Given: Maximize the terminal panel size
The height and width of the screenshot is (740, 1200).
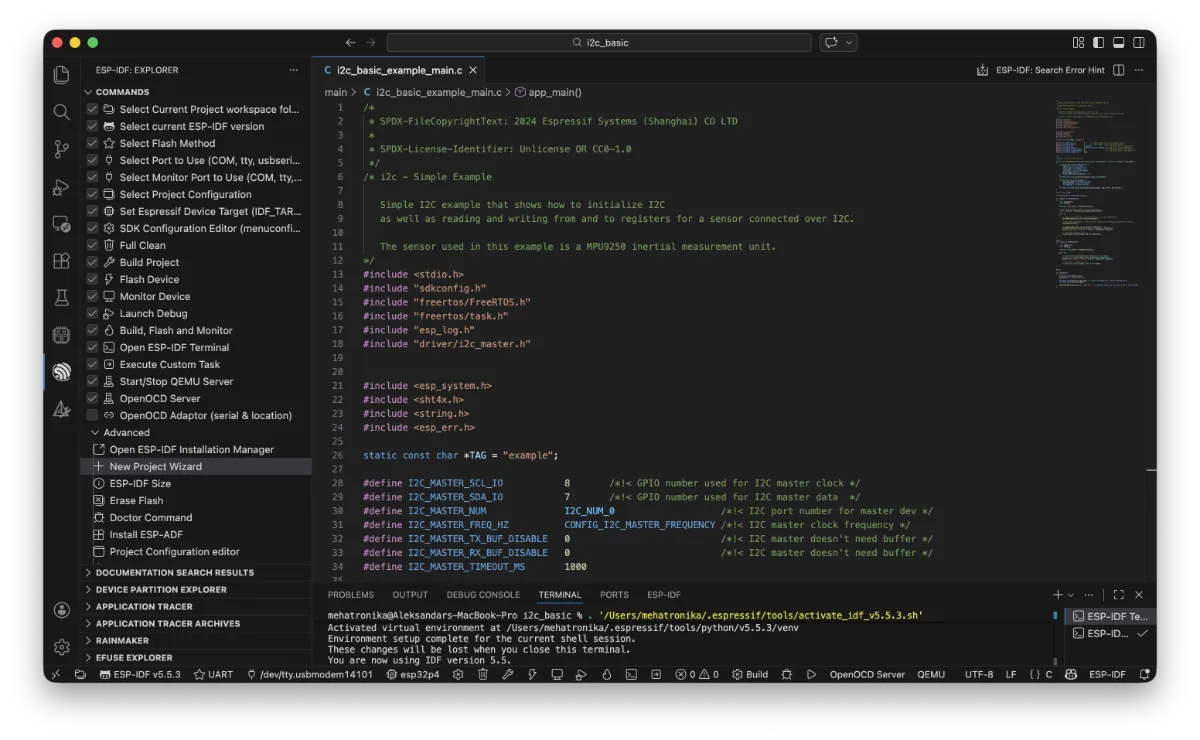Looking at the screenshot, I should [x=1118, y=594].
